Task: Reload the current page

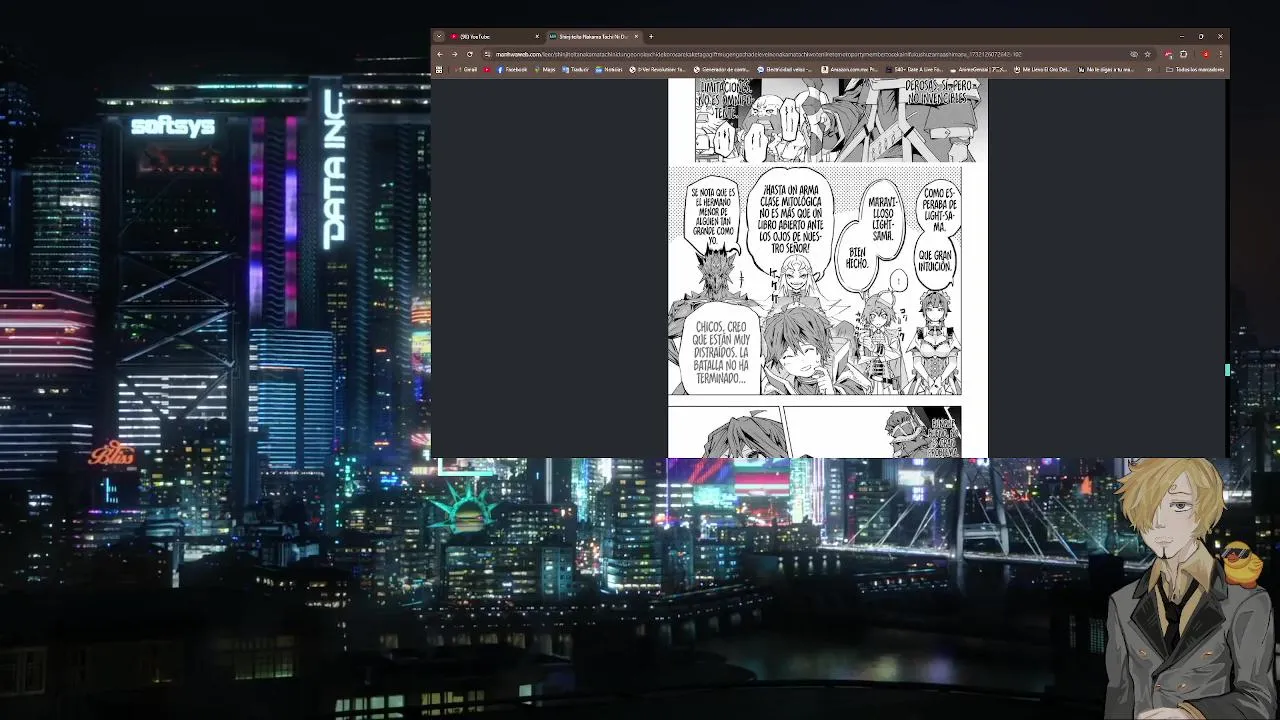Action: [469, 54]
